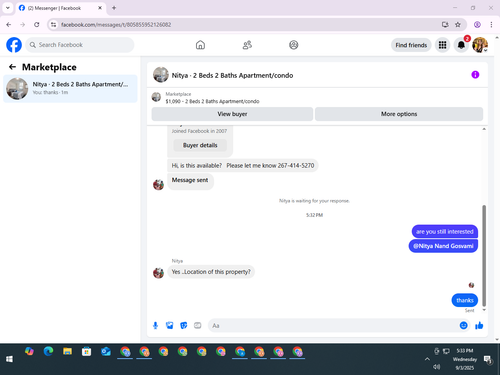Click the microphone voice clip icon

(x=155, y=326)
